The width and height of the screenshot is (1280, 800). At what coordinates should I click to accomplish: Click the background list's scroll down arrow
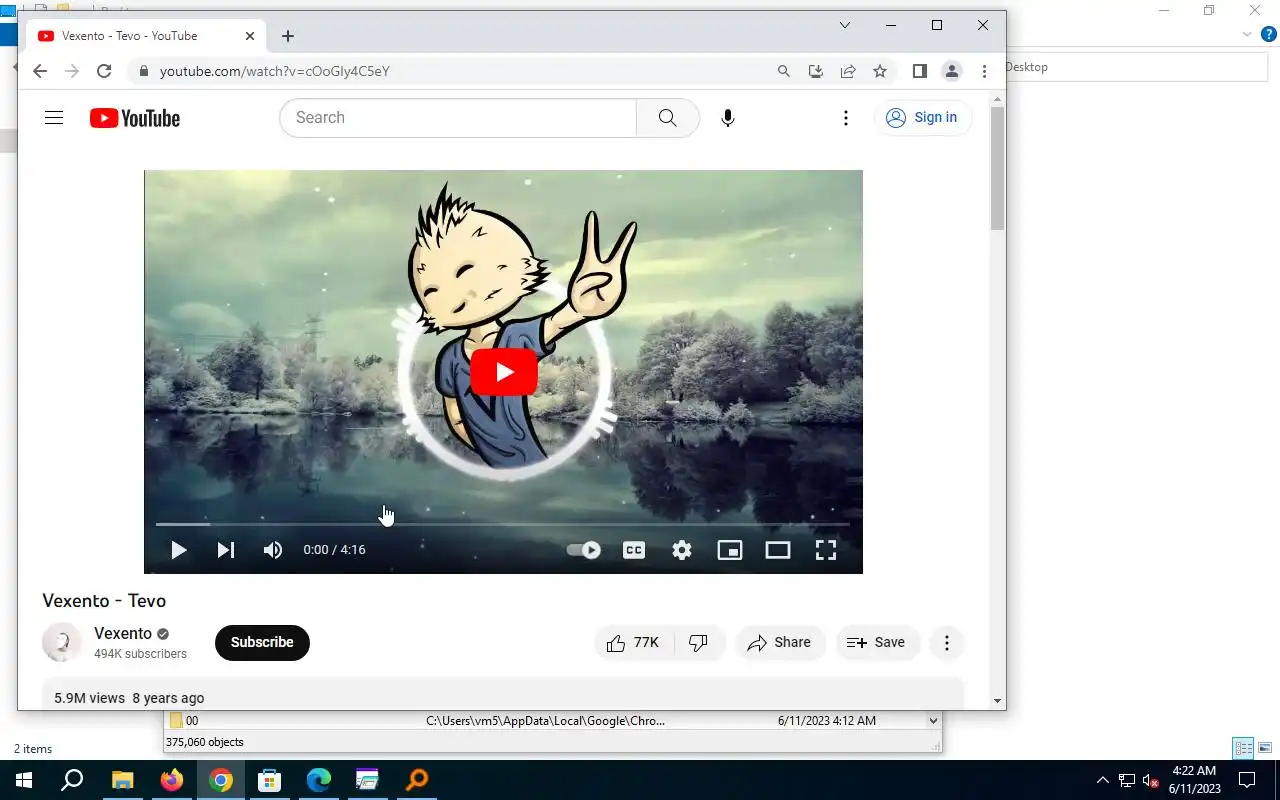coord(933,721)
